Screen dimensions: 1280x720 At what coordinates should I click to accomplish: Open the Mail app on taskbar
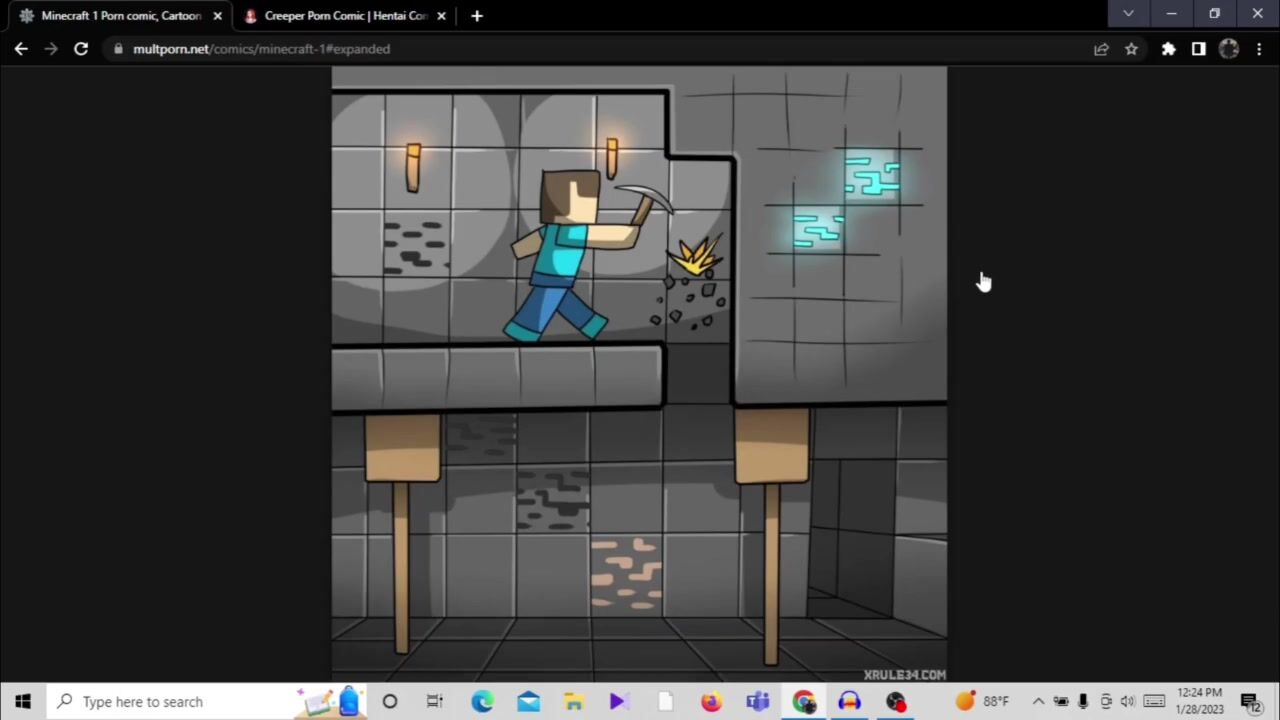[528, 701]
